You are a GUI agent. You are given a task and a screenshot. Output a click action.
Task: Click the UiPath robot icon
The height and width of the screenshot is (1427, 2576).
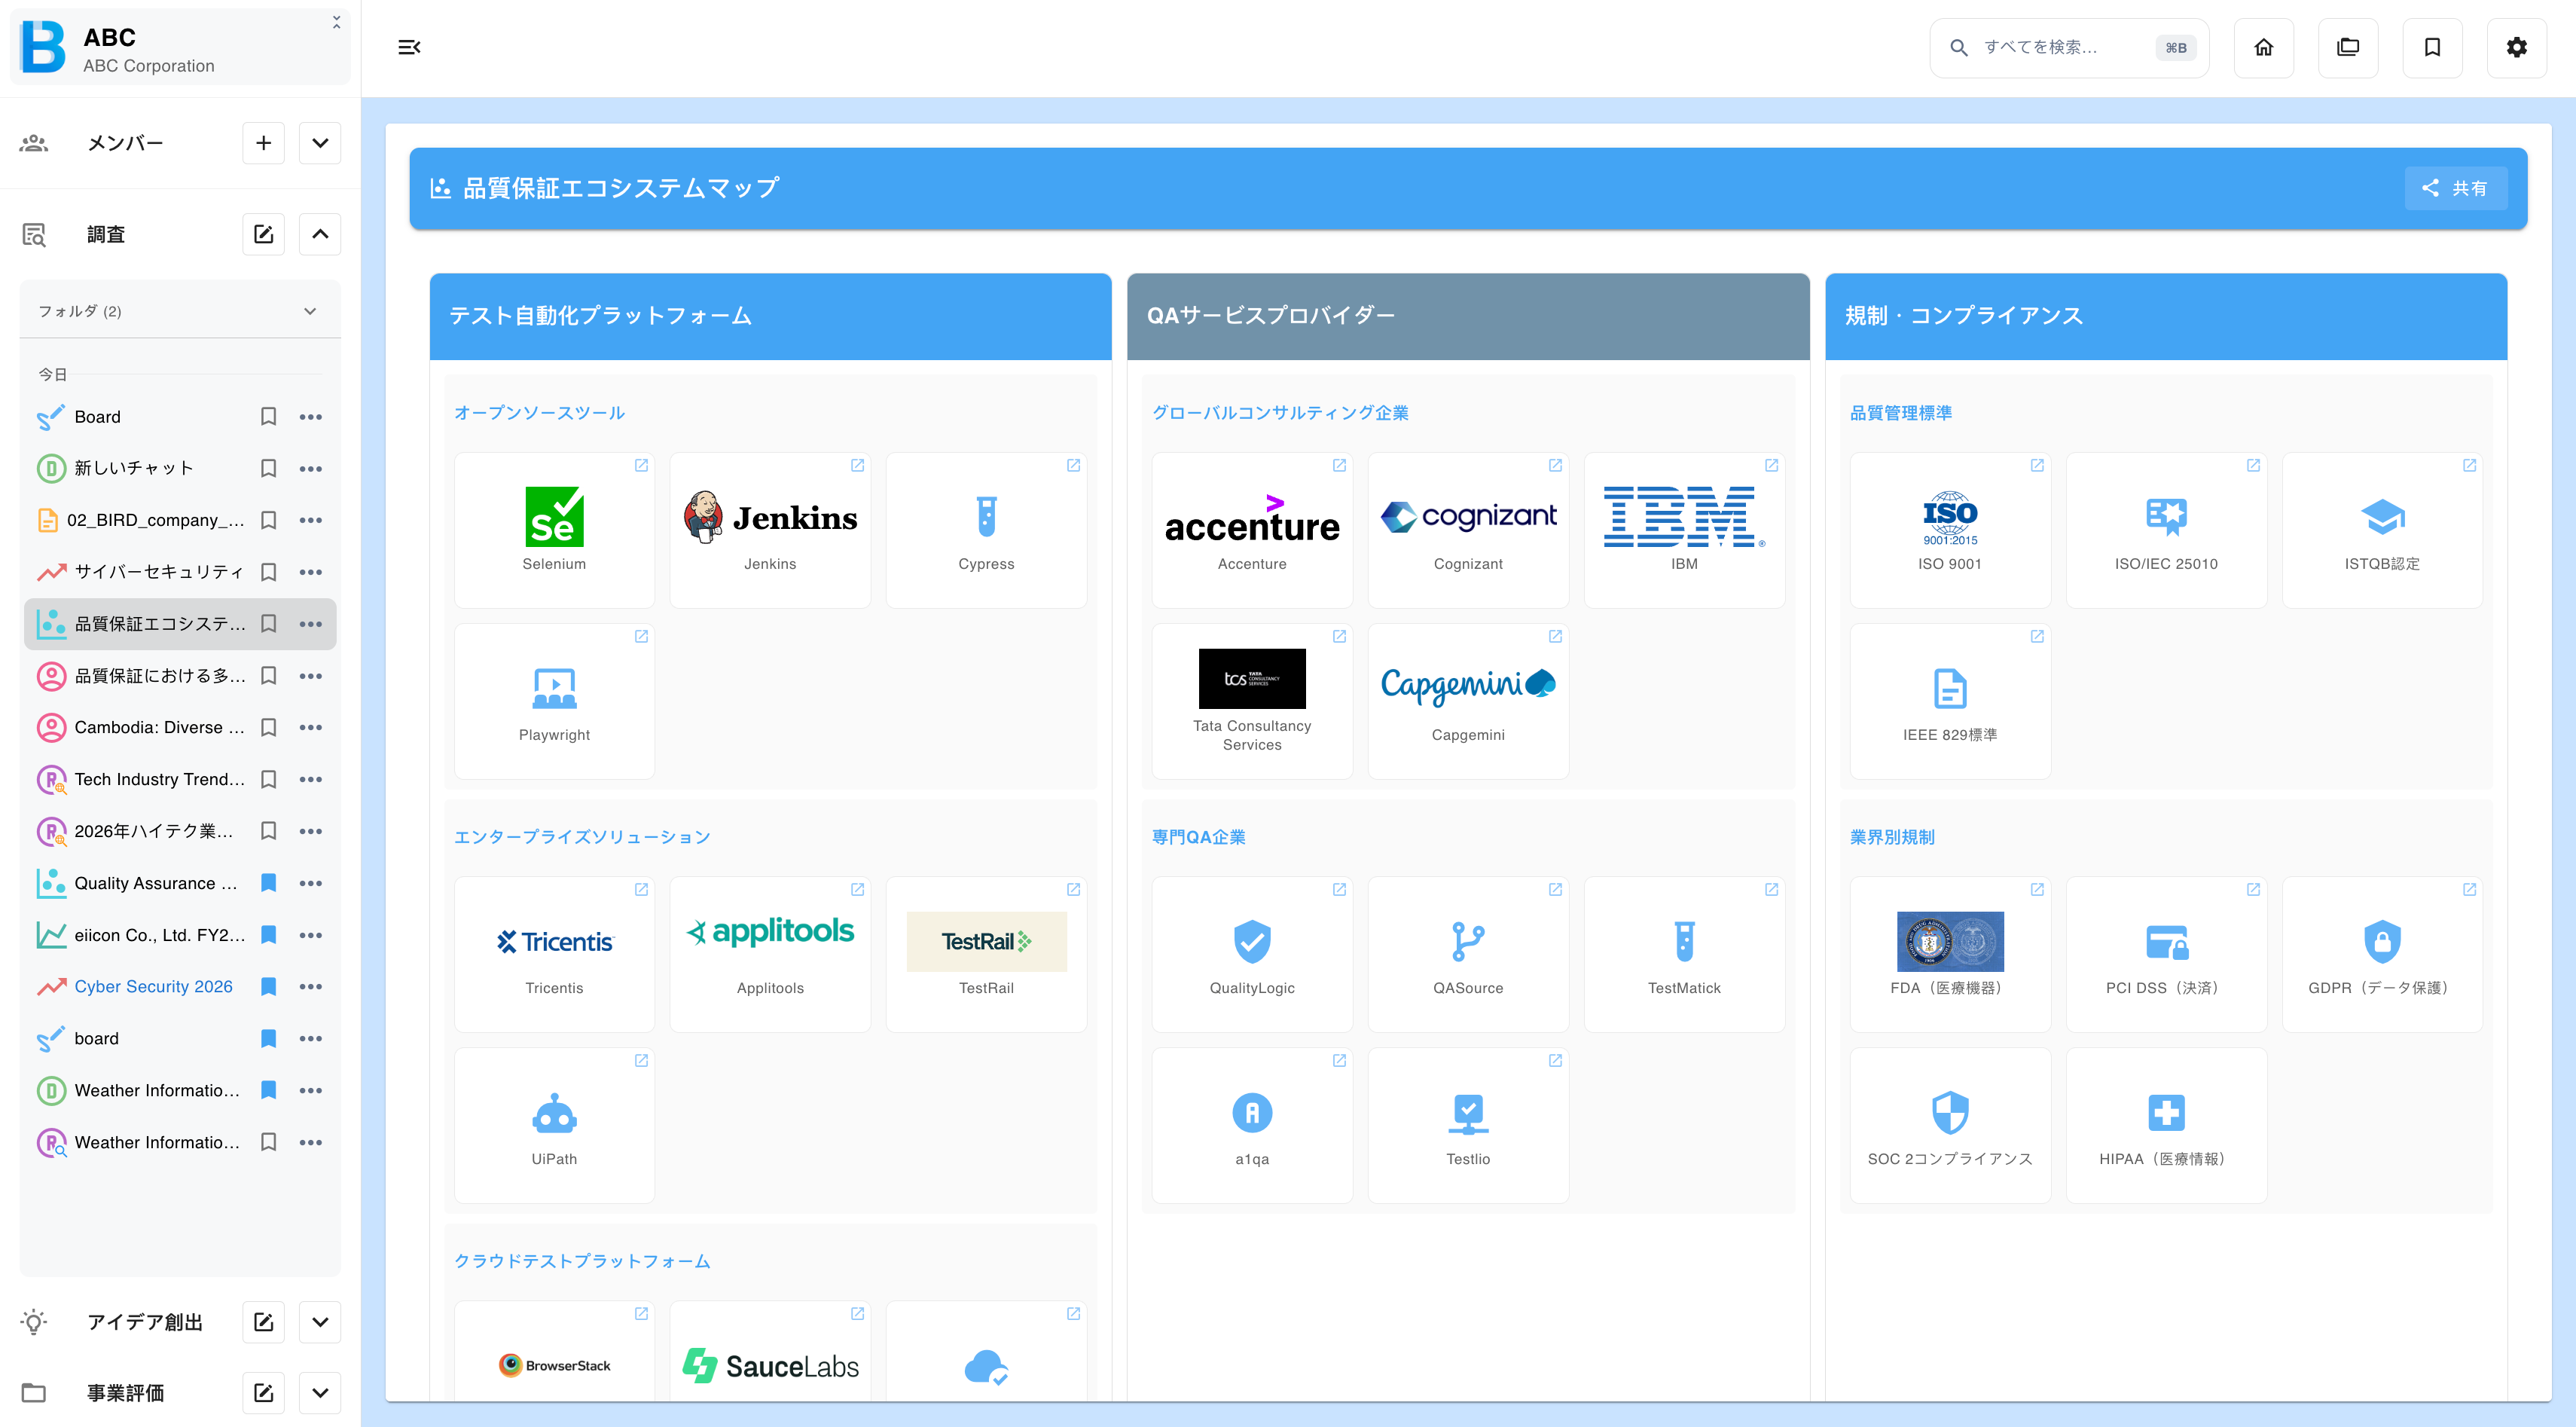coord(554,1113)
